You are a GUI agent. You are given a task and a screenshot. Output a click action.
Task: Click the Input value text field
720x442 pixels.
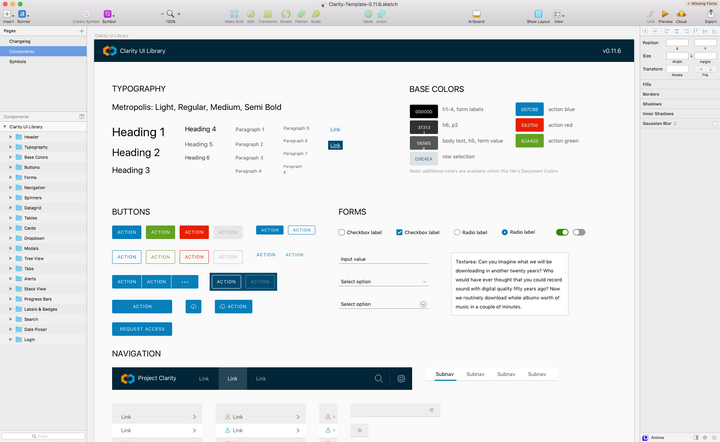click(x=383, y=259)
